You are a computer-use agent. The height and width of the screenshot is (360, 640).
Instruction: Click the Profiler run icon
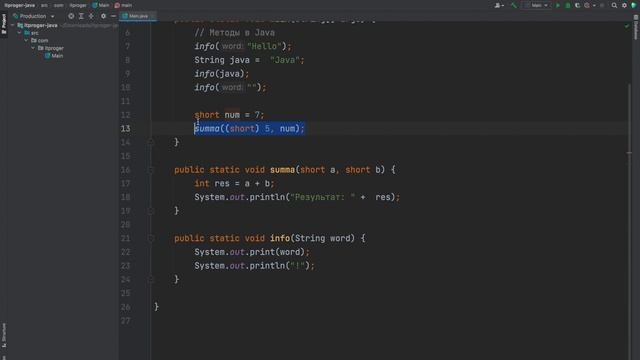587,5
